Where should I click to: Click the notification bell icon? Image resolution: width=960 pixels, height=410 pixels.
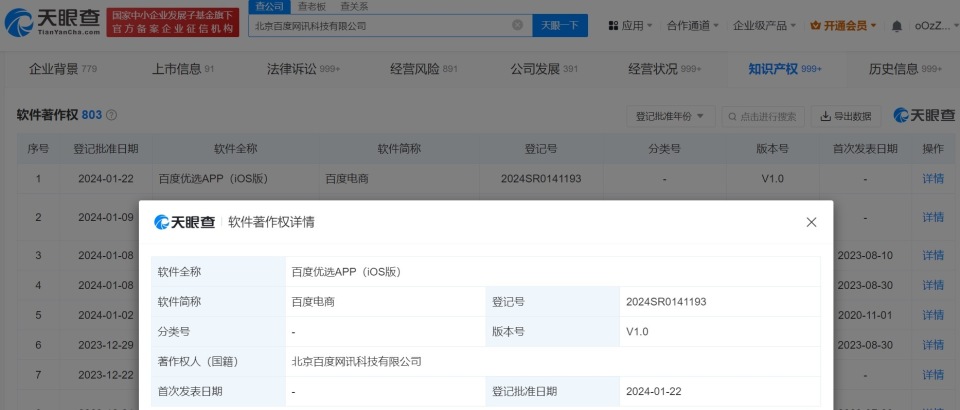click(896, 26)
